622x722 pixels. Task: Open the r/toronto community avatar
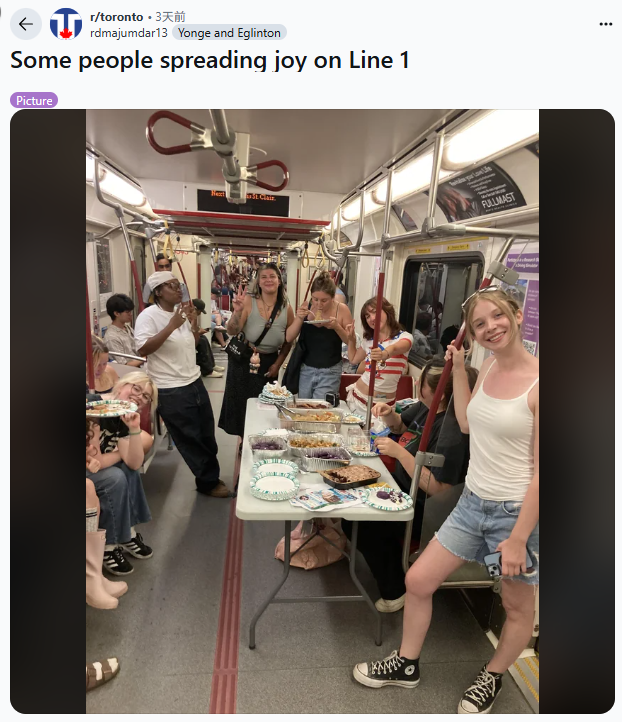[66, 24]
